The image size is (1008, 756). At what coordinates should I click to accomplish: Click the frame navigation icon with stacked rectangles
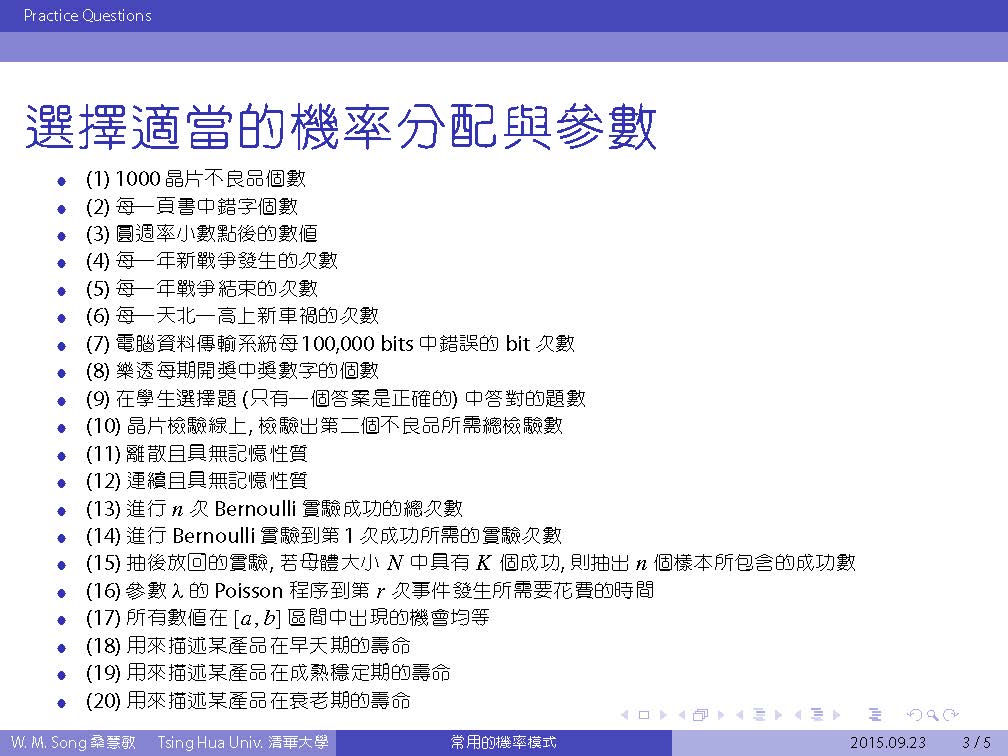(699, 715)
